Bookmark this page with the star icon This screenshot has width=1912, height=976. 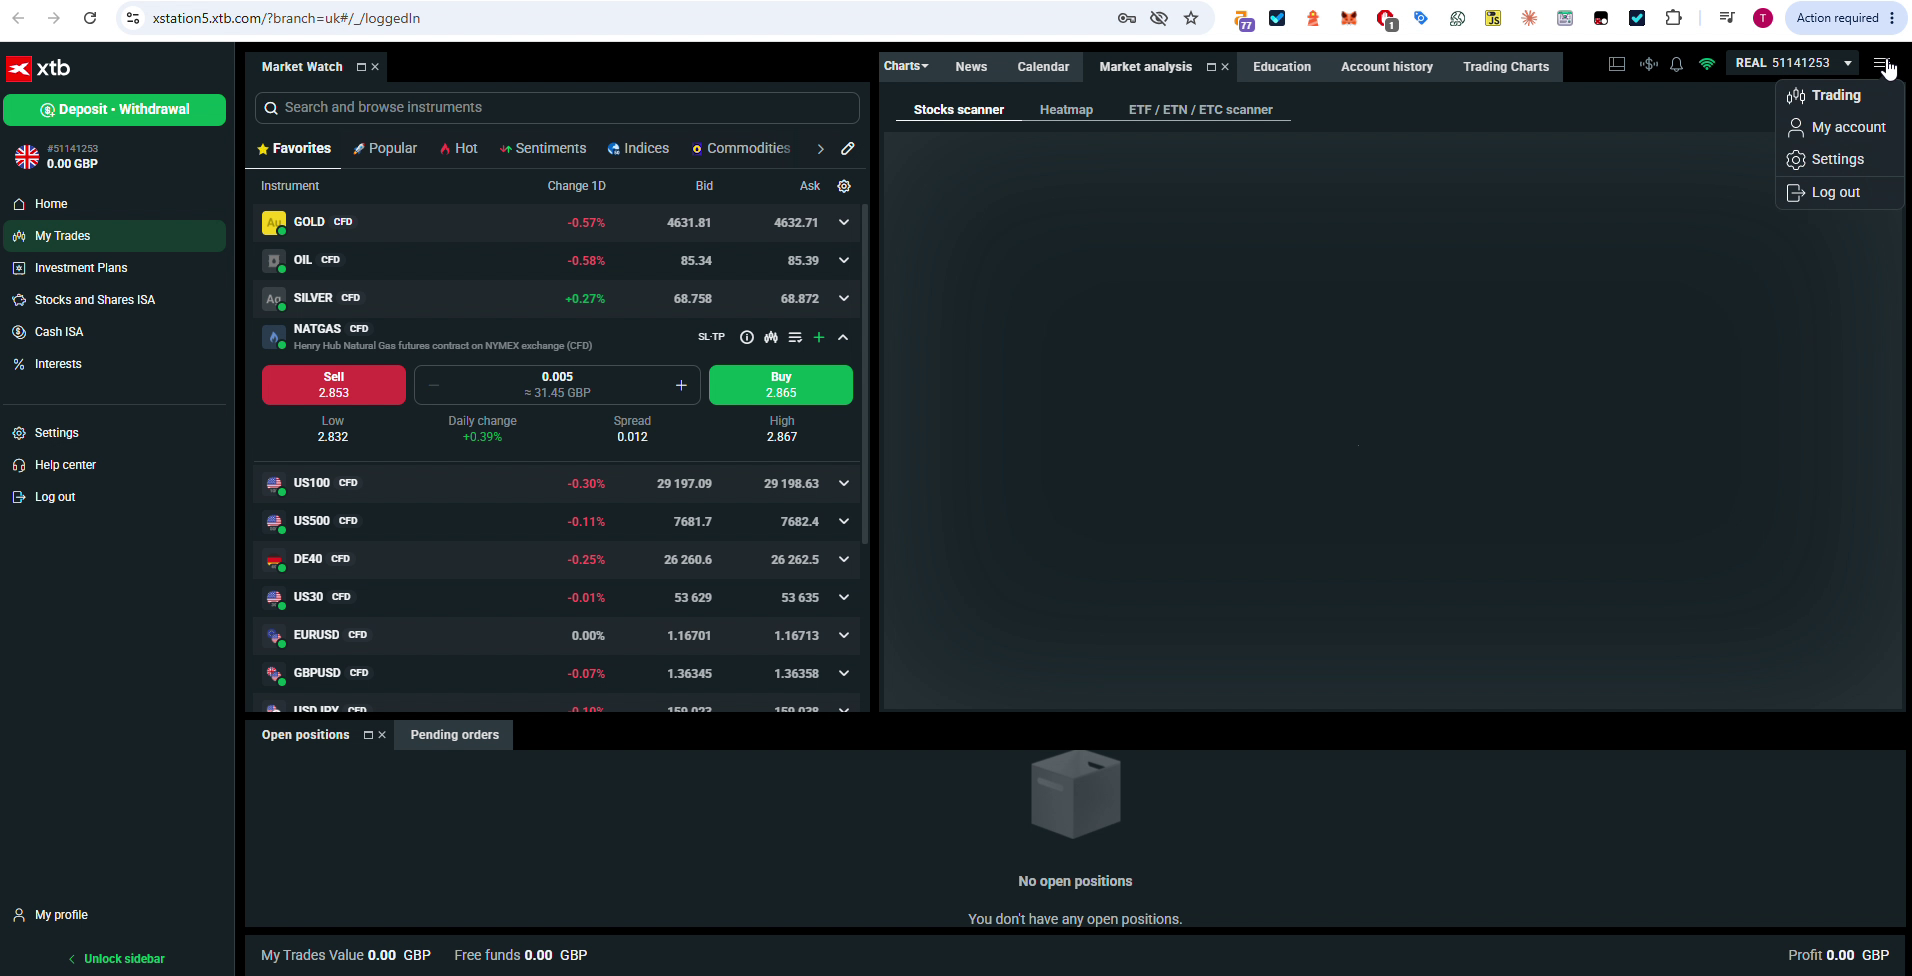pyautogui.click(x=1191, y=18)
